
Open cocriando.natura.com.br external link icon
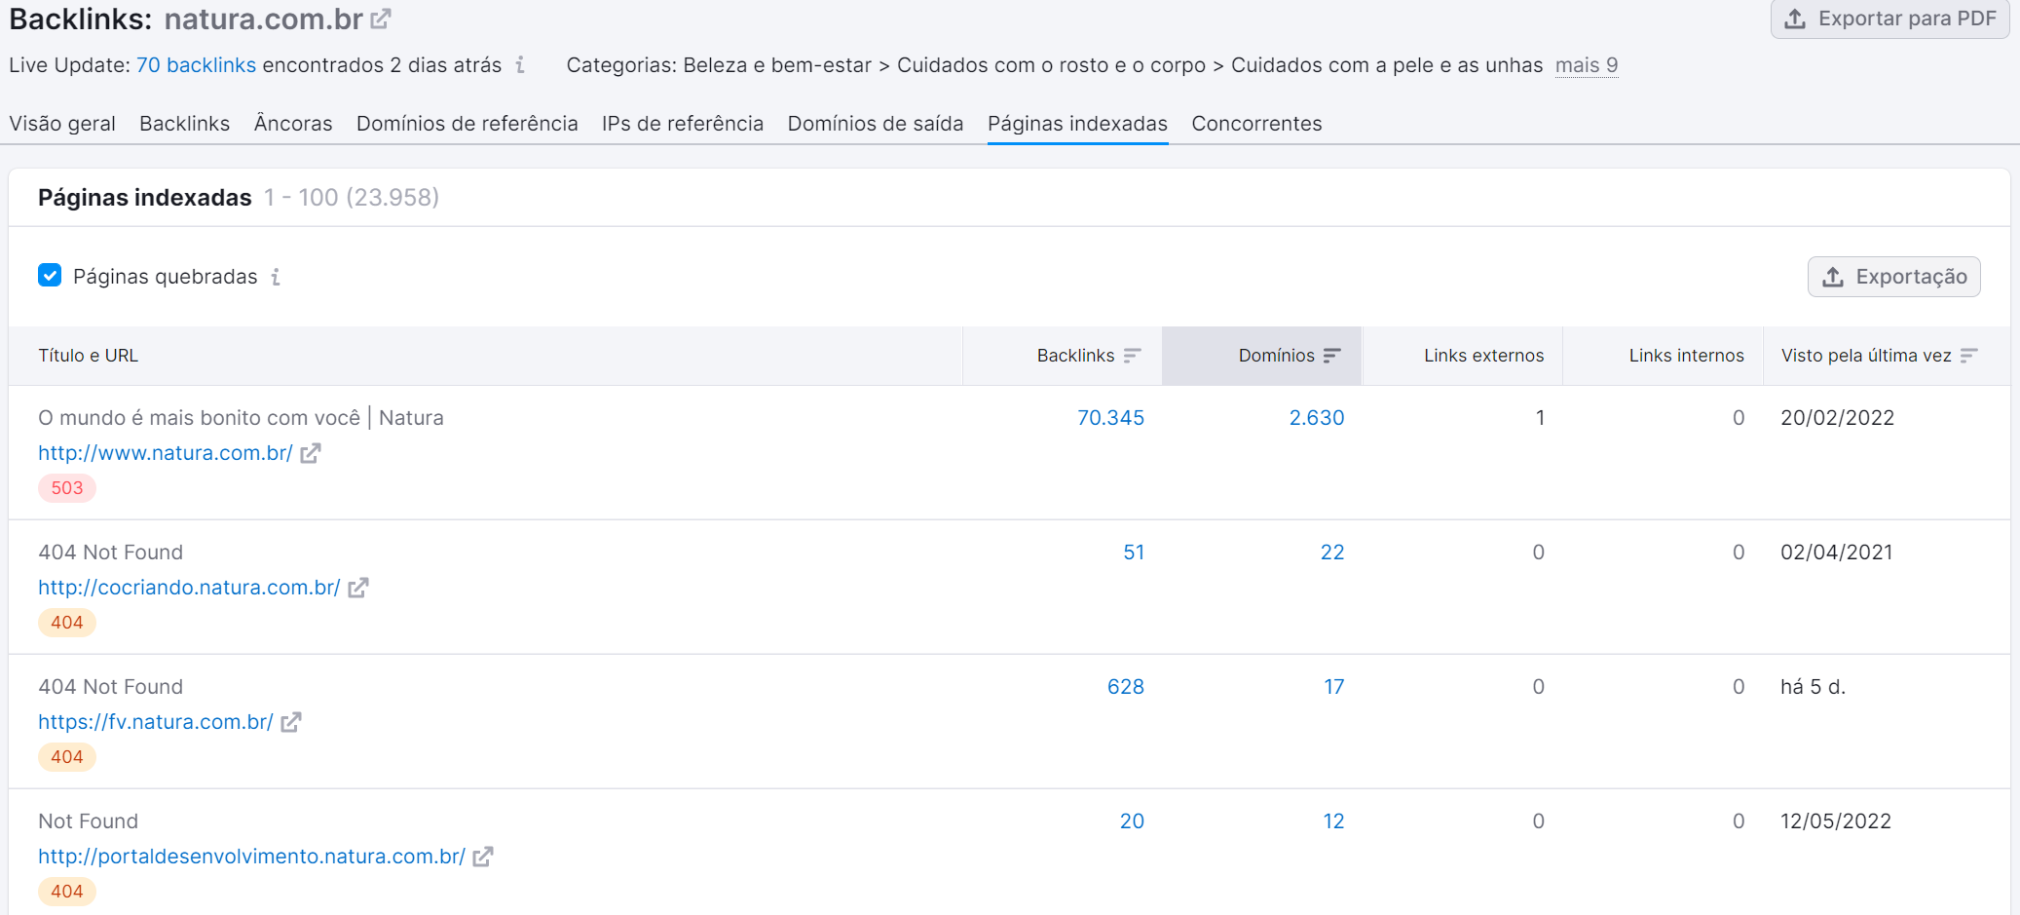coord(358,588)
